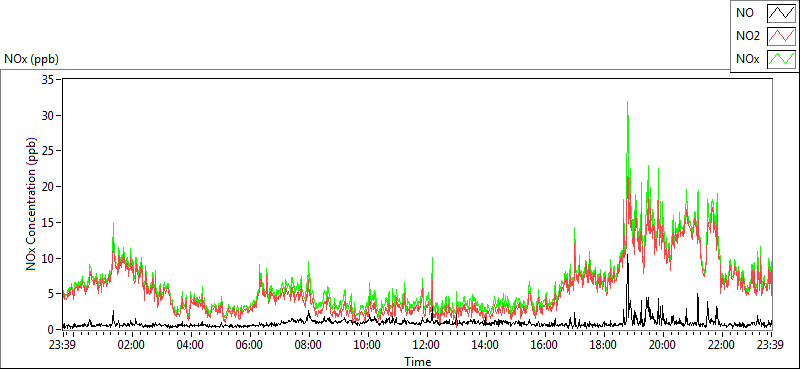Click the 06:00 time axis label

[250, 344]
